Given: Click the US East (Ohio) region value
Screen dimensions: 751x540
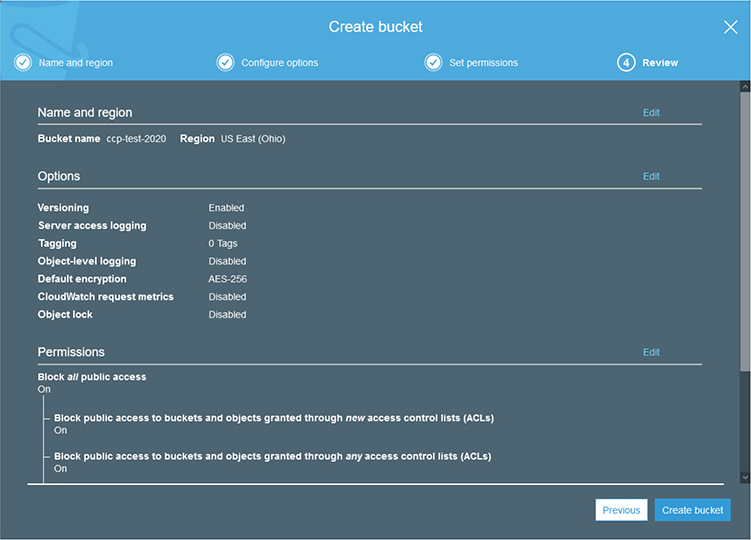Looking at the screenshot, I should 253,139.
